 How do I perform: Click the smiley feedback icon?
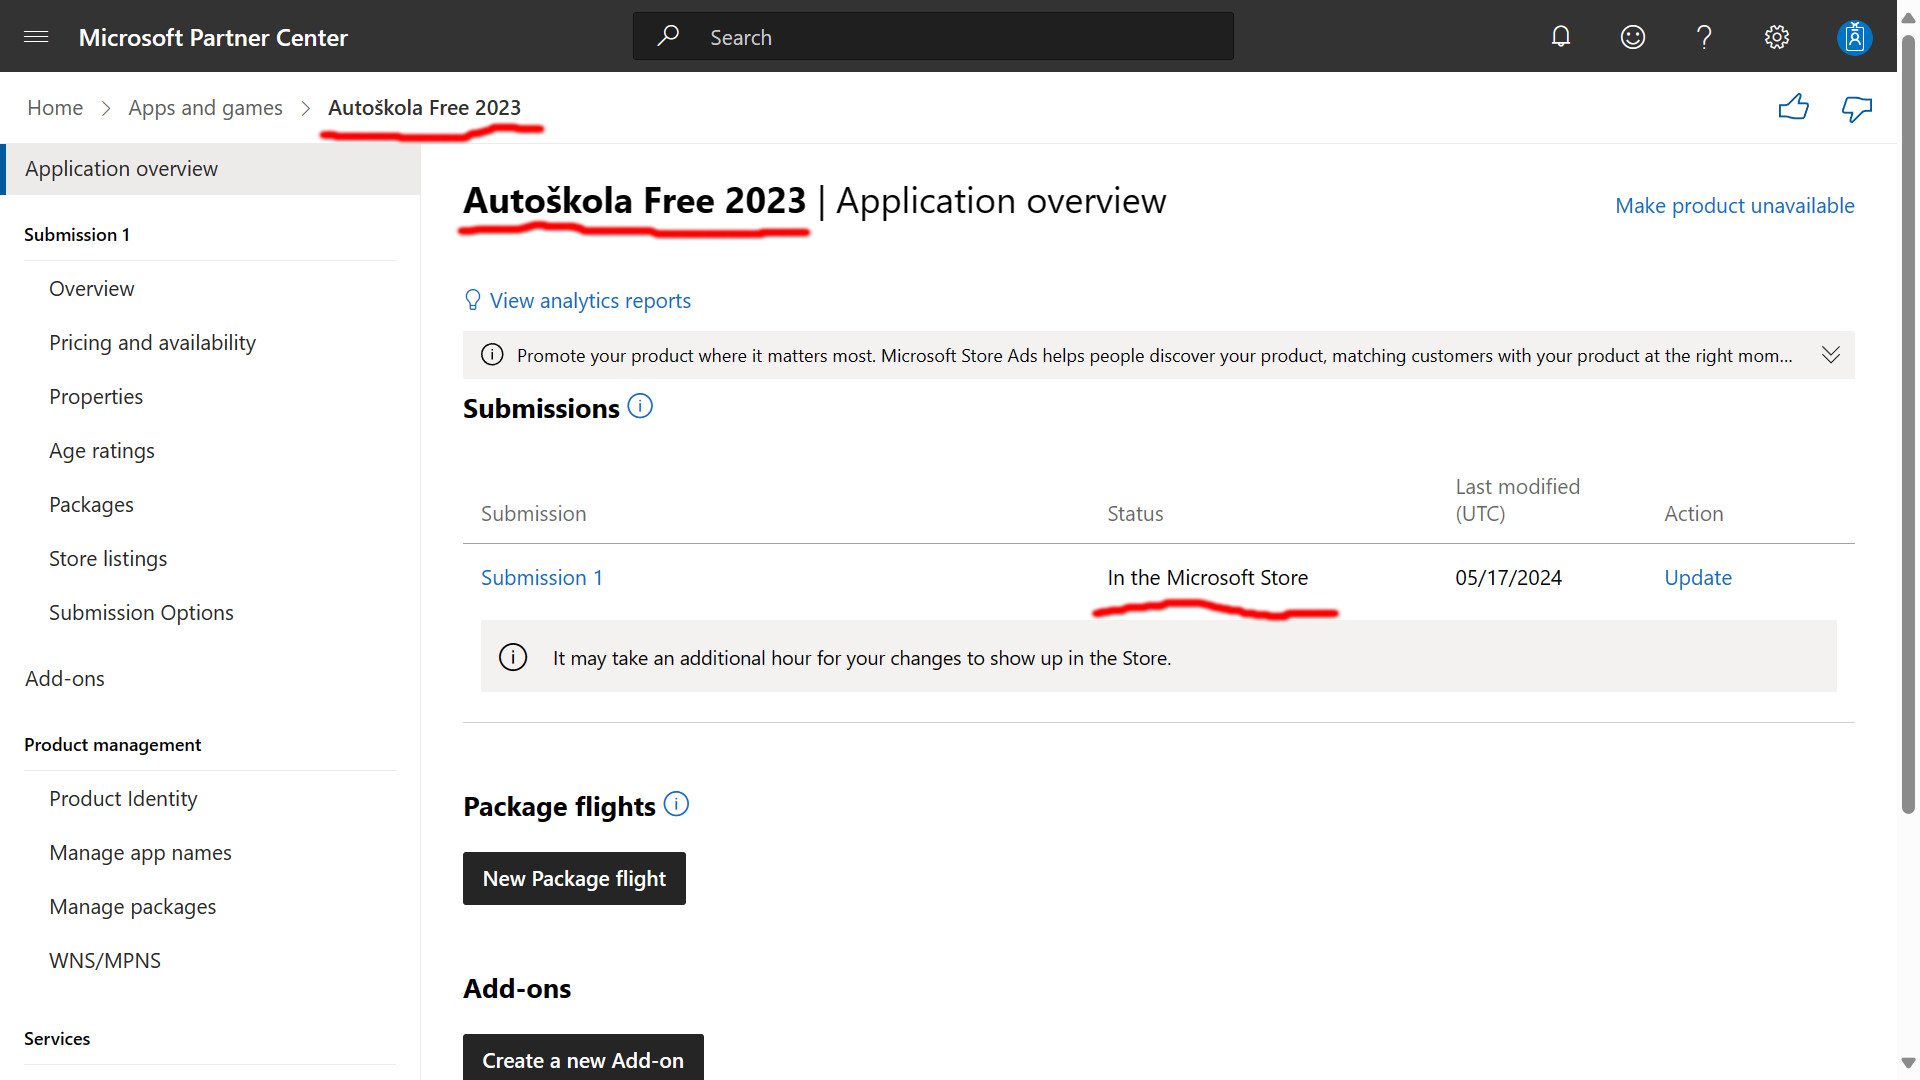pos(1633,37)
